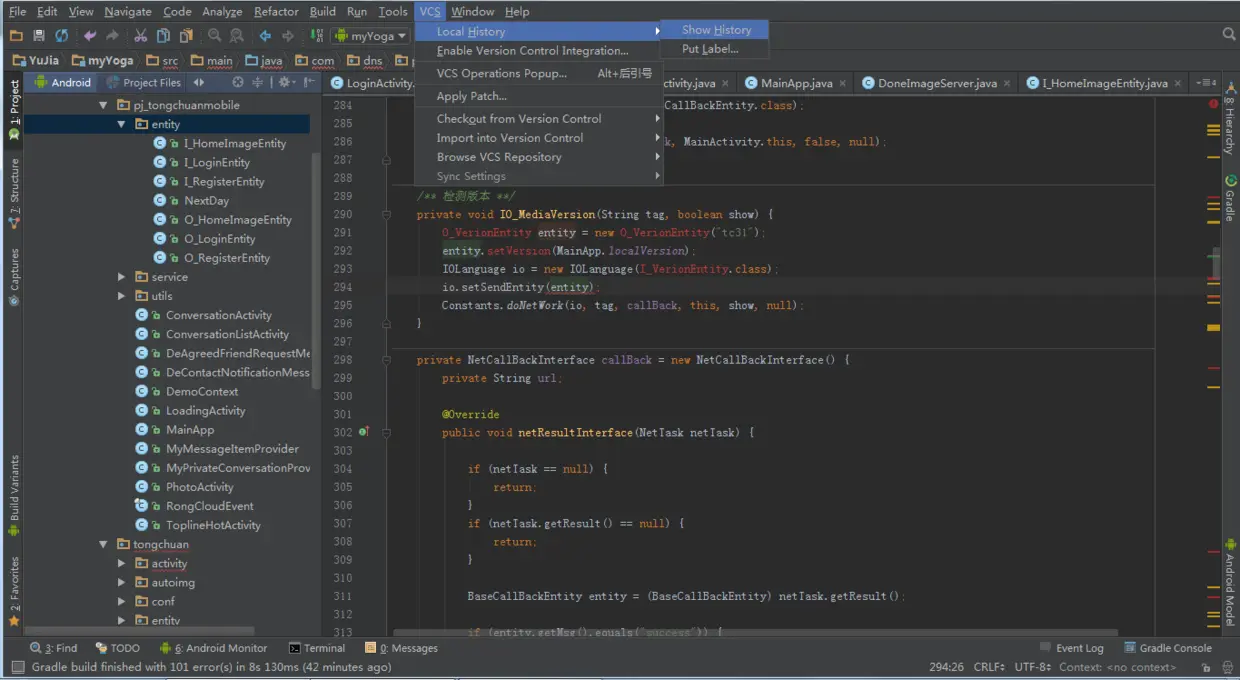Click the Make Project build icon

pos(317,36)
